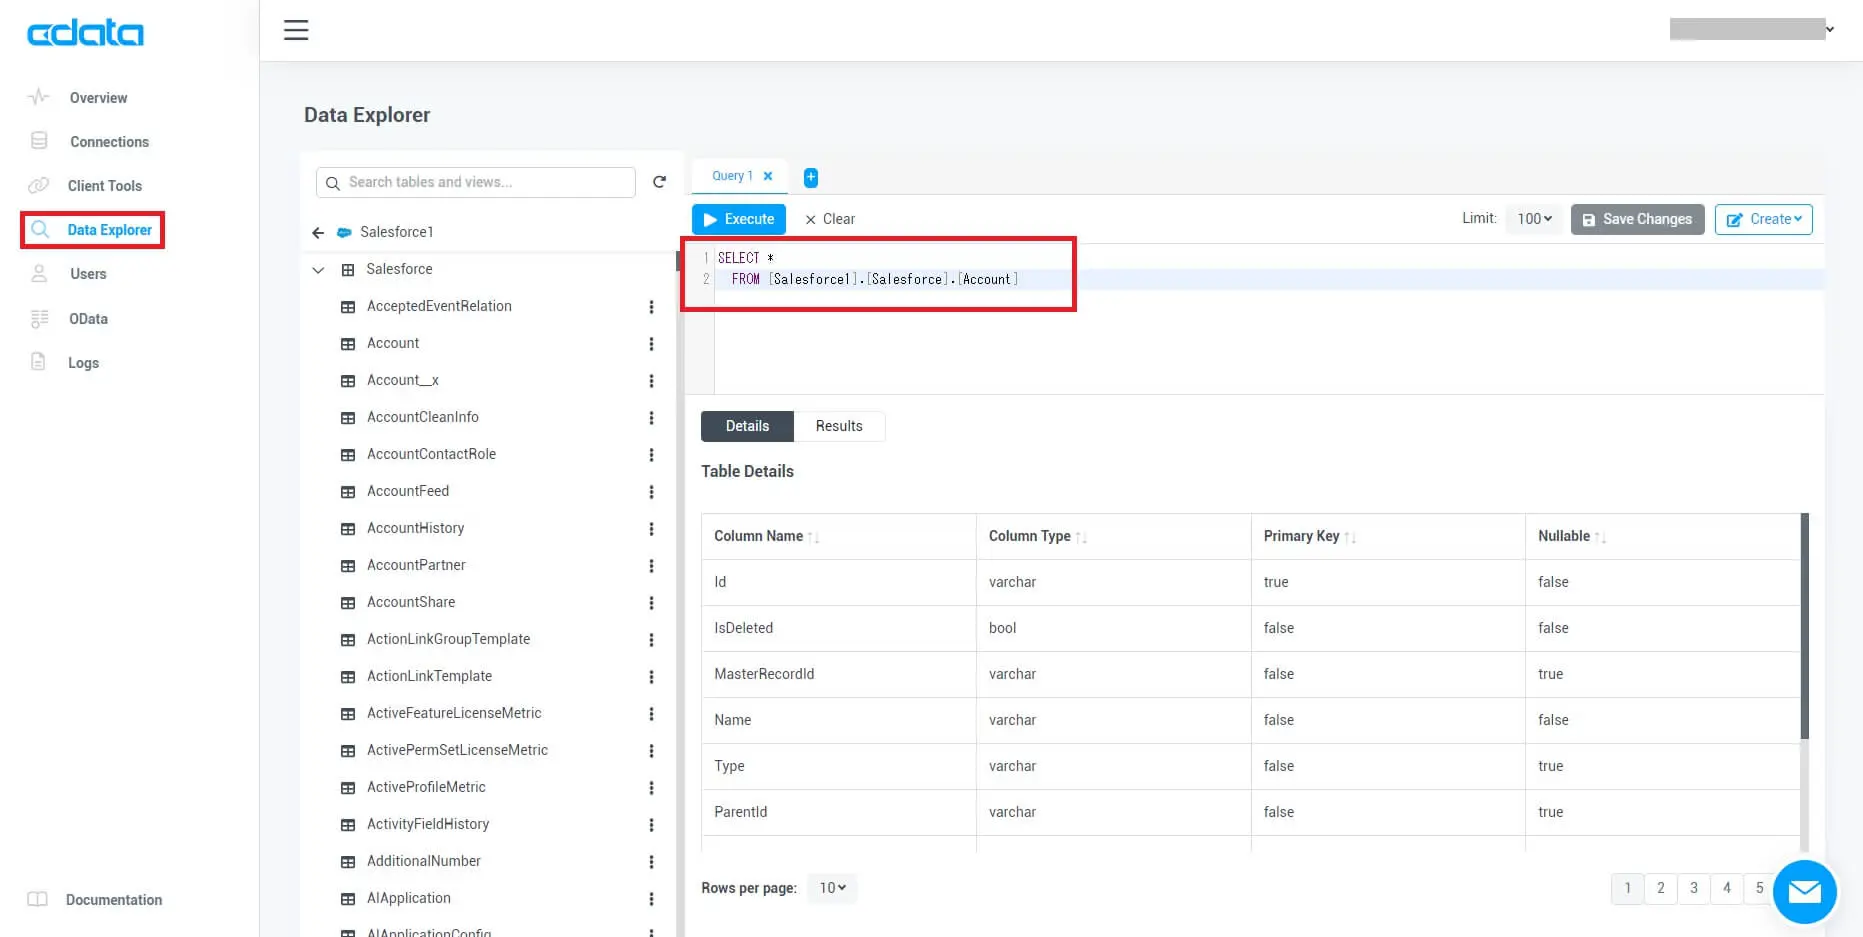Open options menu for AccountContactRole

click(651, 455)
